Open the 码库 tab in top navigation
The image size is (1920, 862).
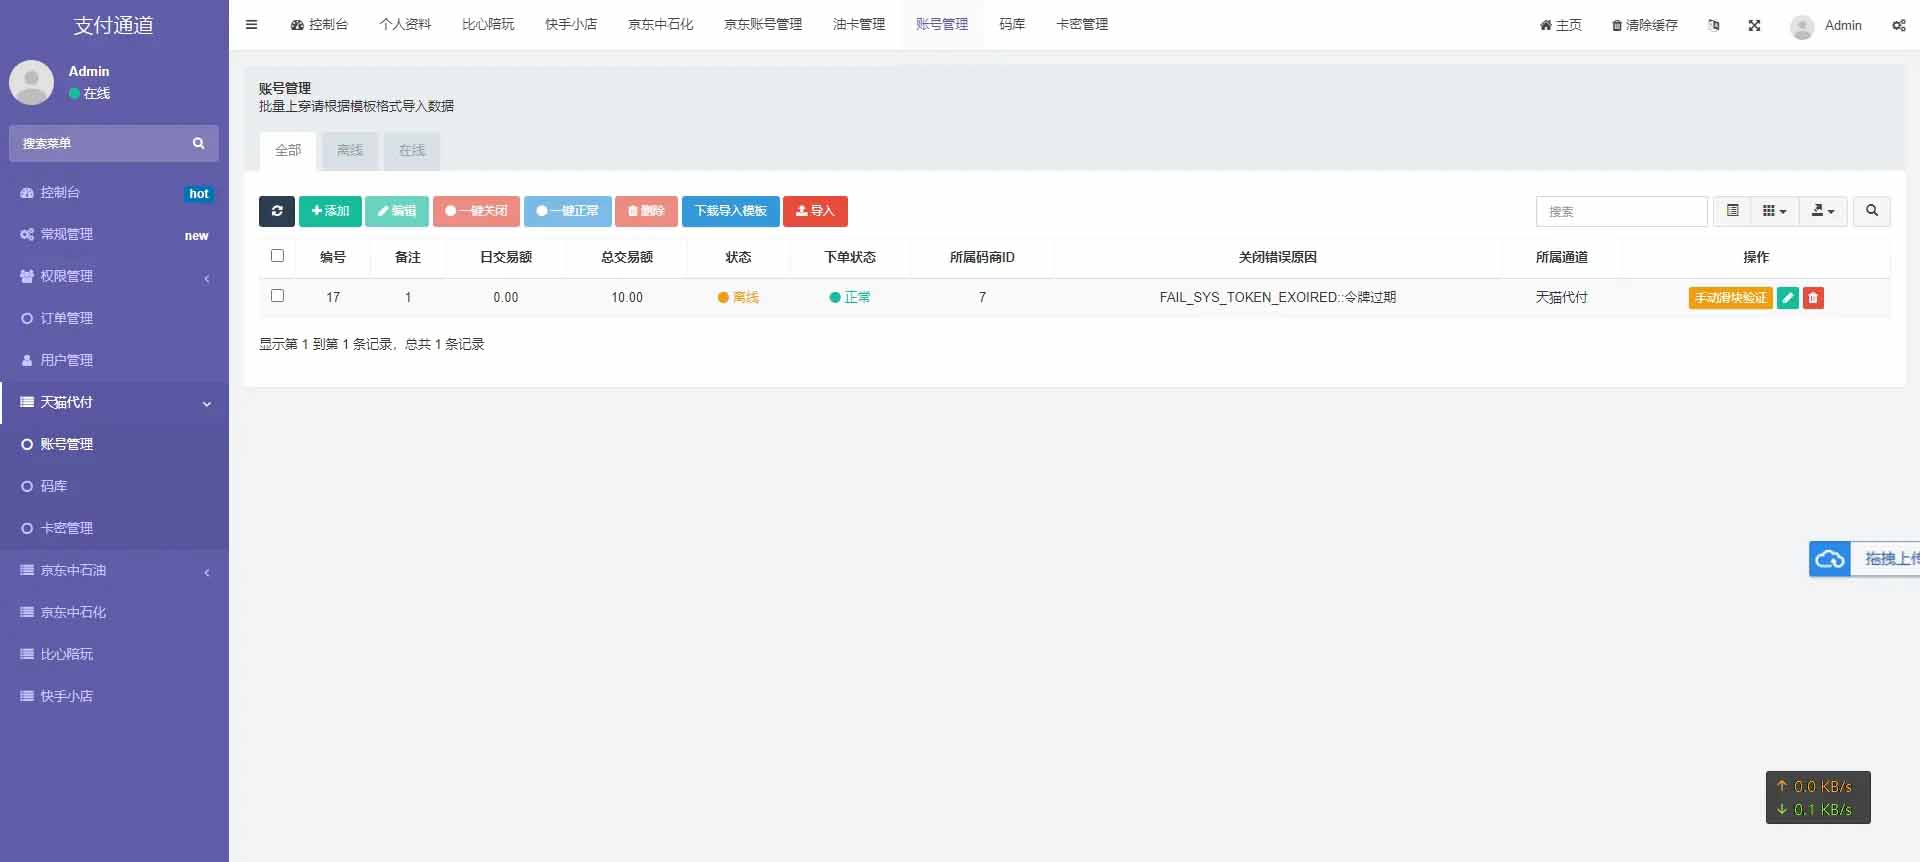pos(1012,25)
